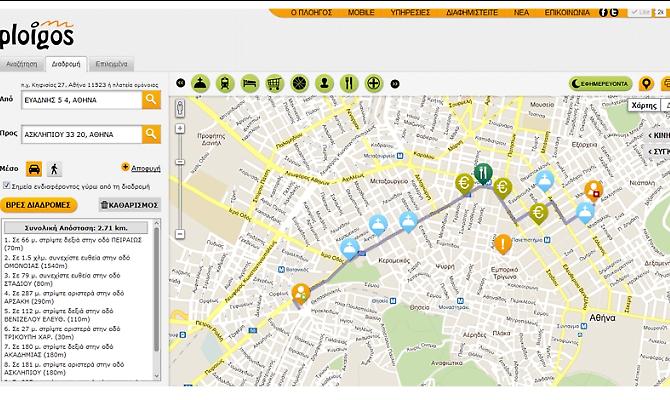The image size is (670, 400).
Task: Click the euro marker left of restaurant marker
Action: coord(464,184)
